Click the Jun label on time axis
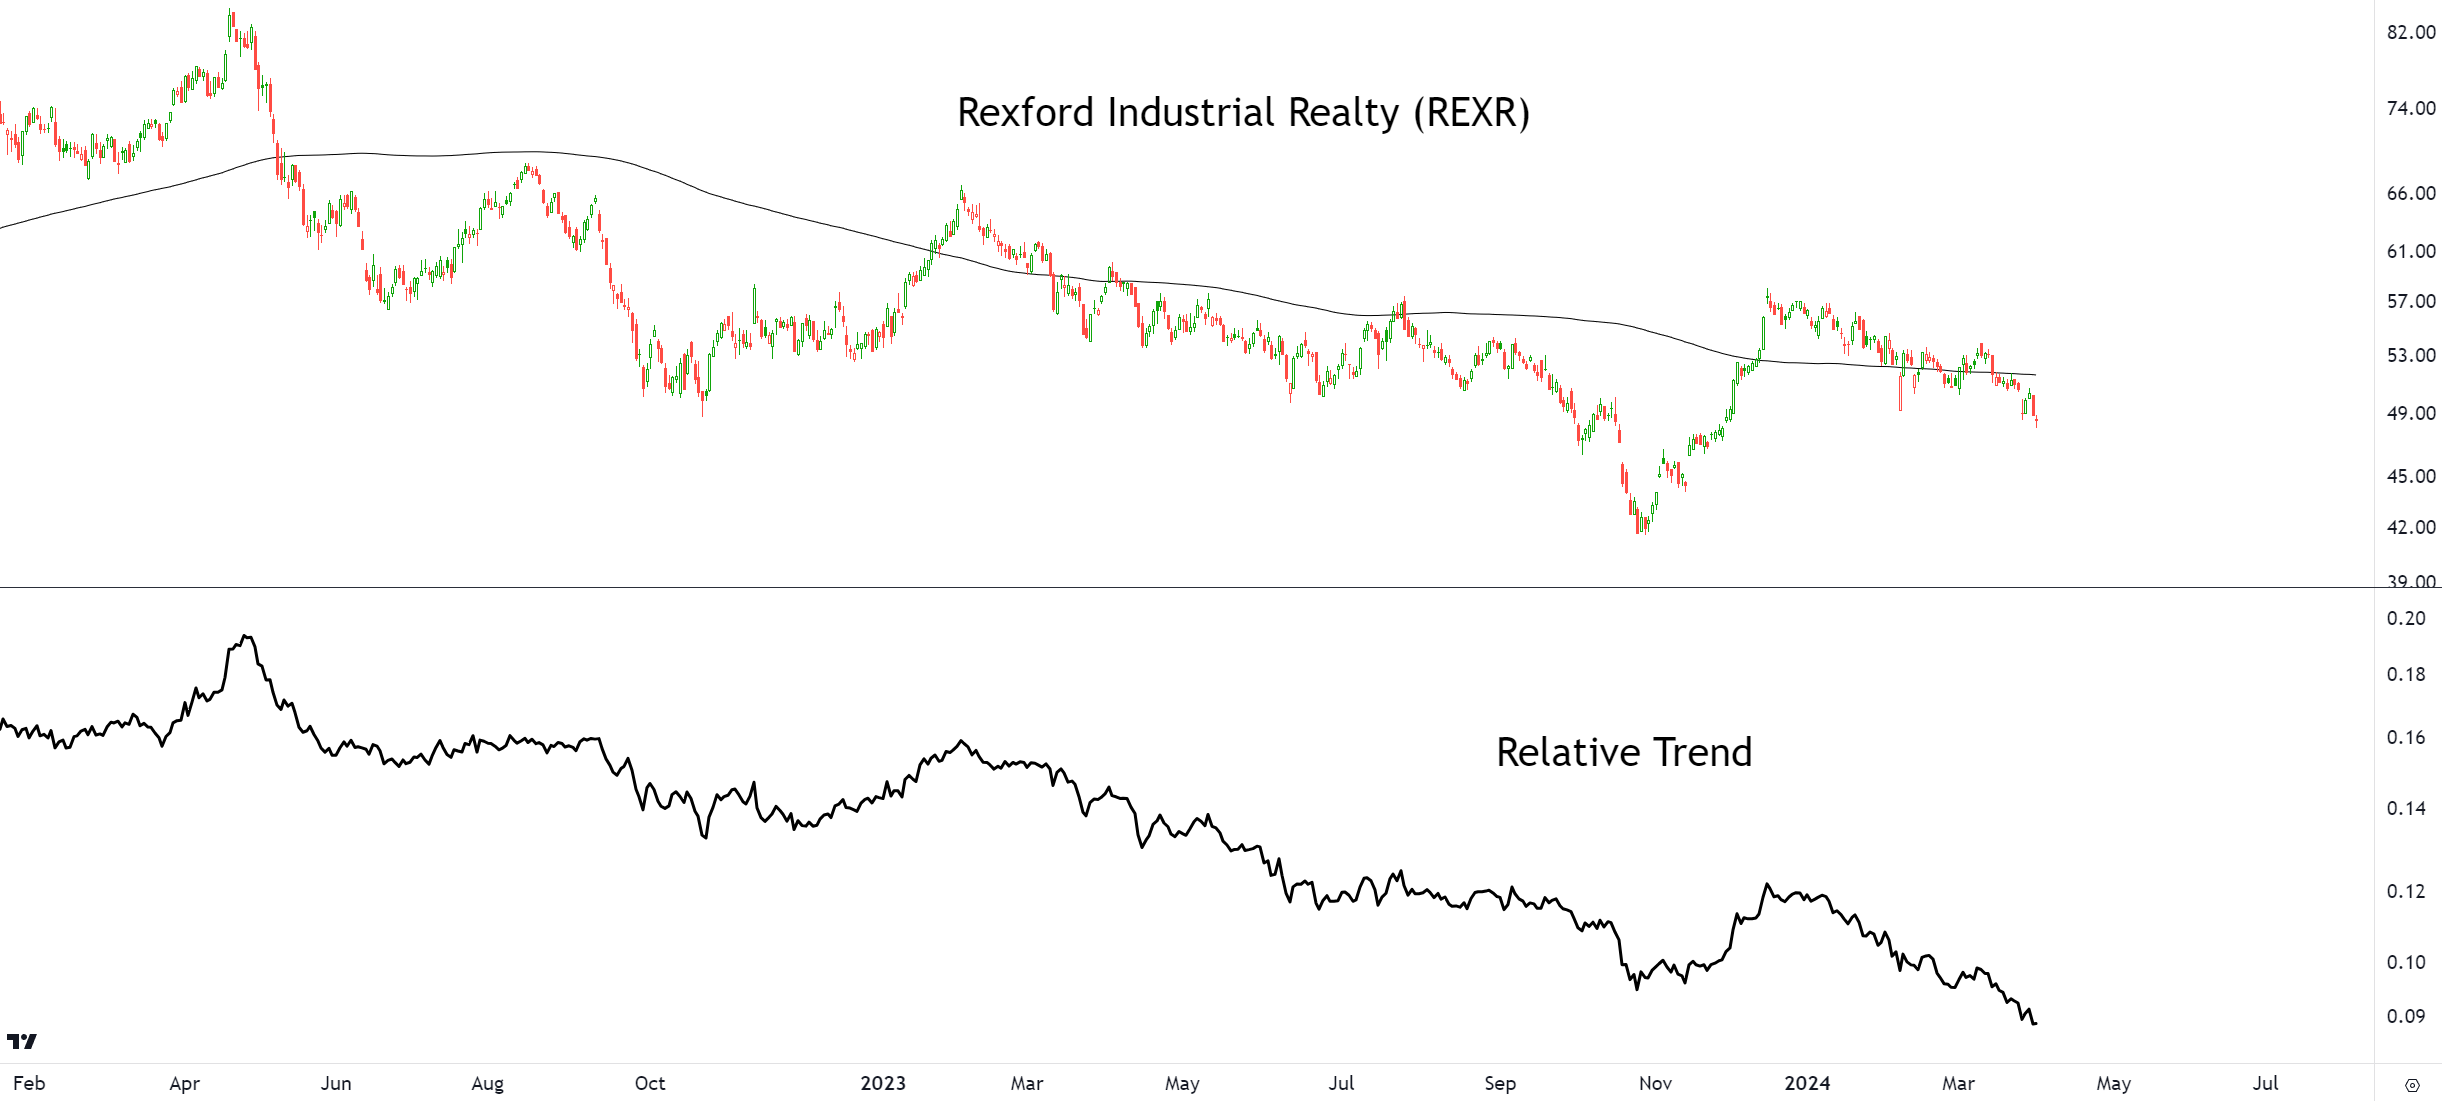 (x=336, y=1083)
